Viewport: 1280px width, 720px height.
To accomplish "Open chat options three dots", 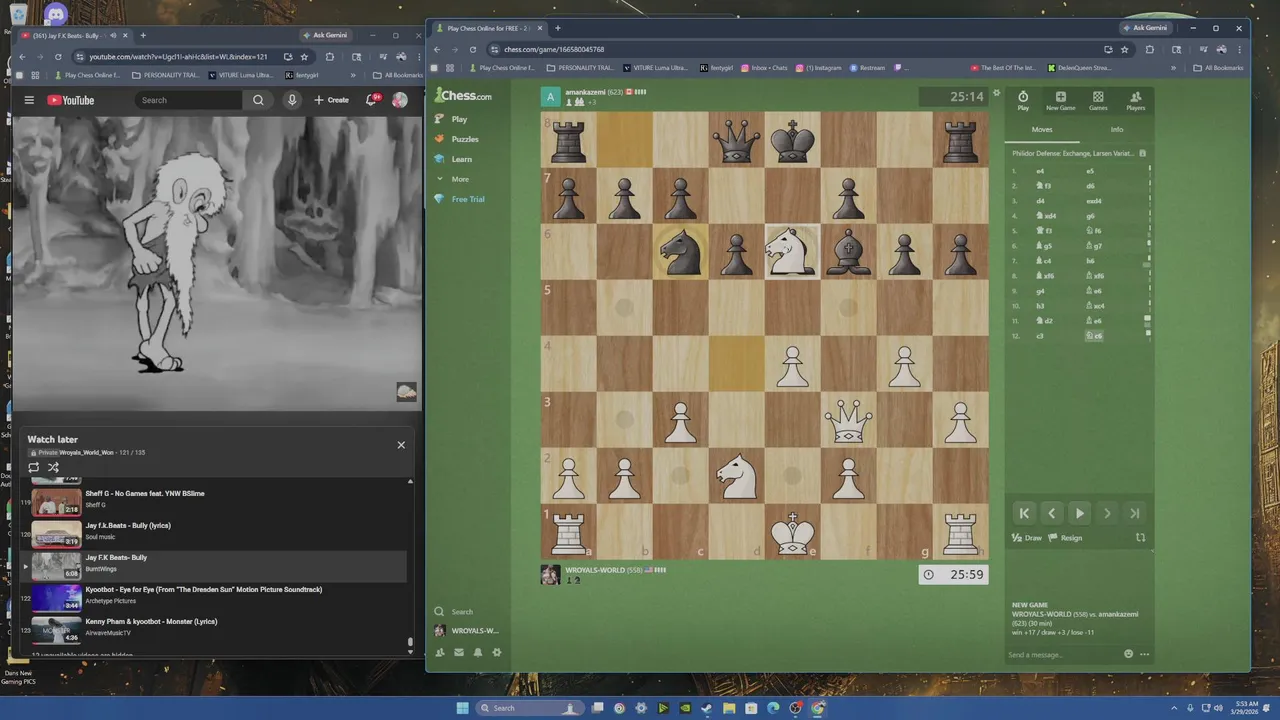I will pos(1144,654).
